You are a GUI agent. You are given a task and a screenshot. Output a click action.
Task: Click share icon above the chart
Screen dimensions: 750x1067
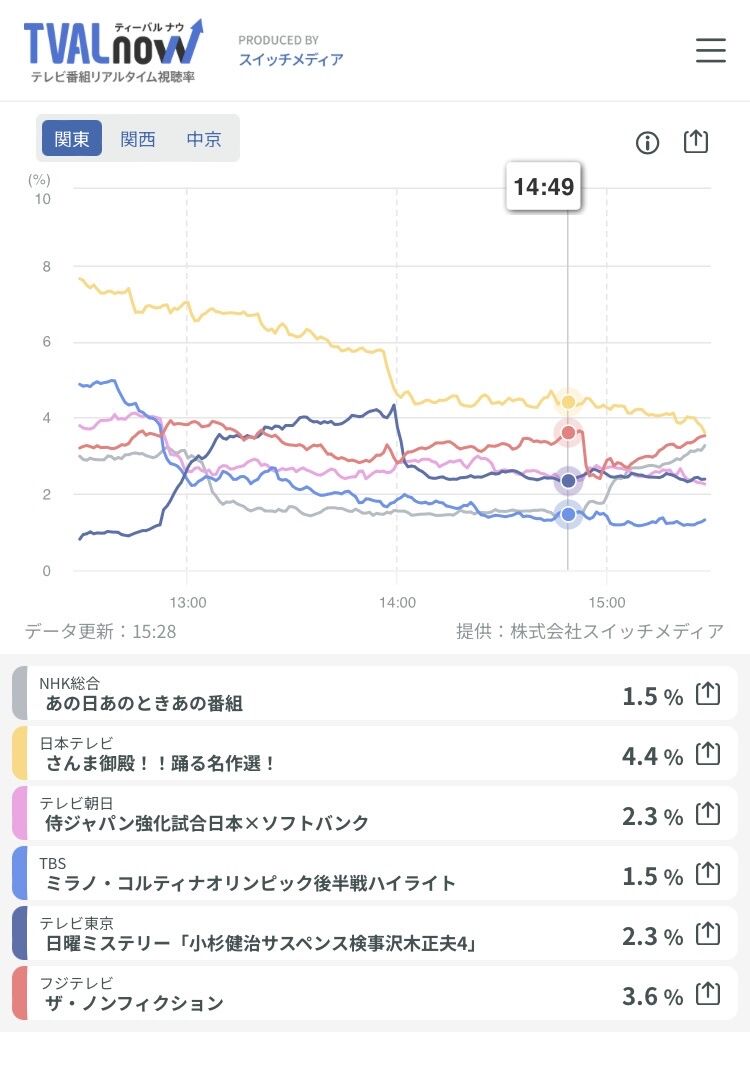(x=696, y=142)
